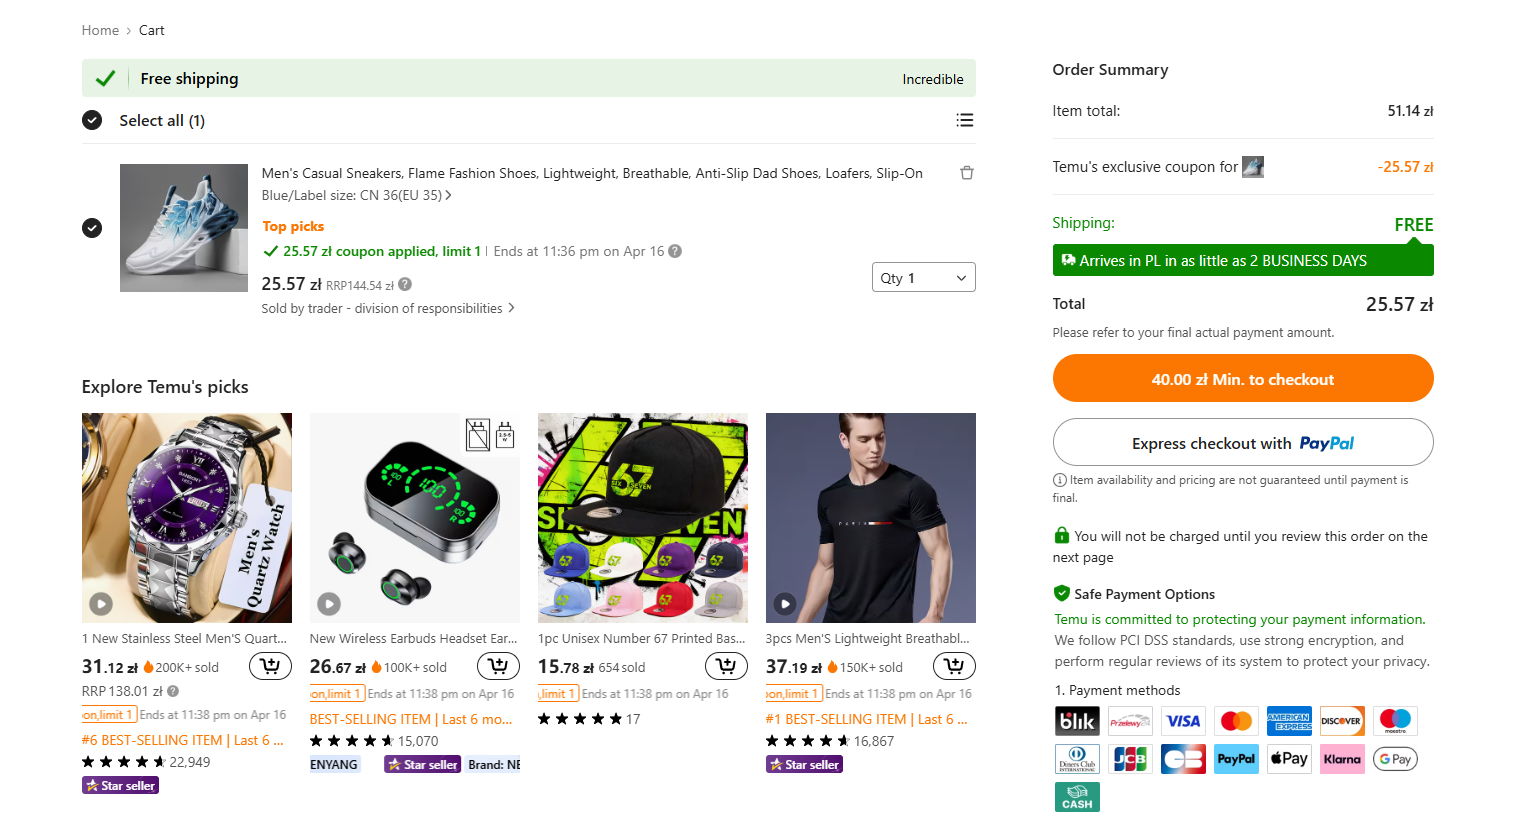Toggle the Select all checkbox
The image size is (1514, 819).
(x=92, y=120)
